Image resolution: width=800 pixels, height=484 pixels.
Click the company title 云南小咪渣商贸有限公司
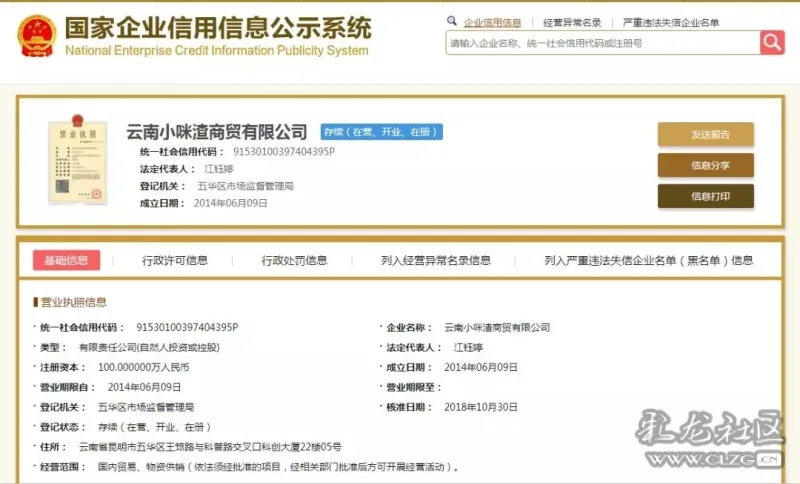(217, 132)
